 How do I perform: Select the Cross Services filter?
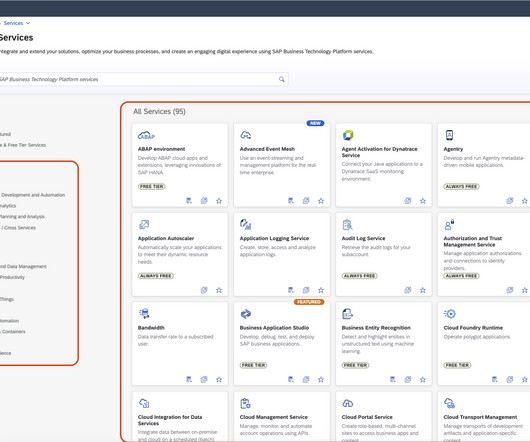tap(18, 228)
